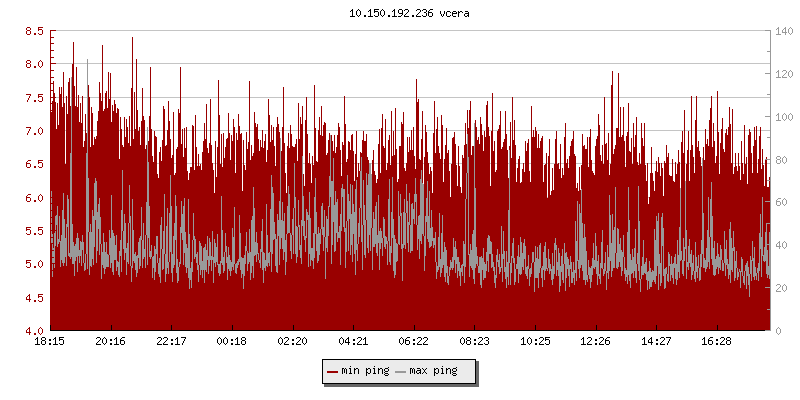Image resolution: width=800 pixels, height=400 pixels.
Task: Click the gray max ping legend swatch
Action: click(x=402, y=371)
